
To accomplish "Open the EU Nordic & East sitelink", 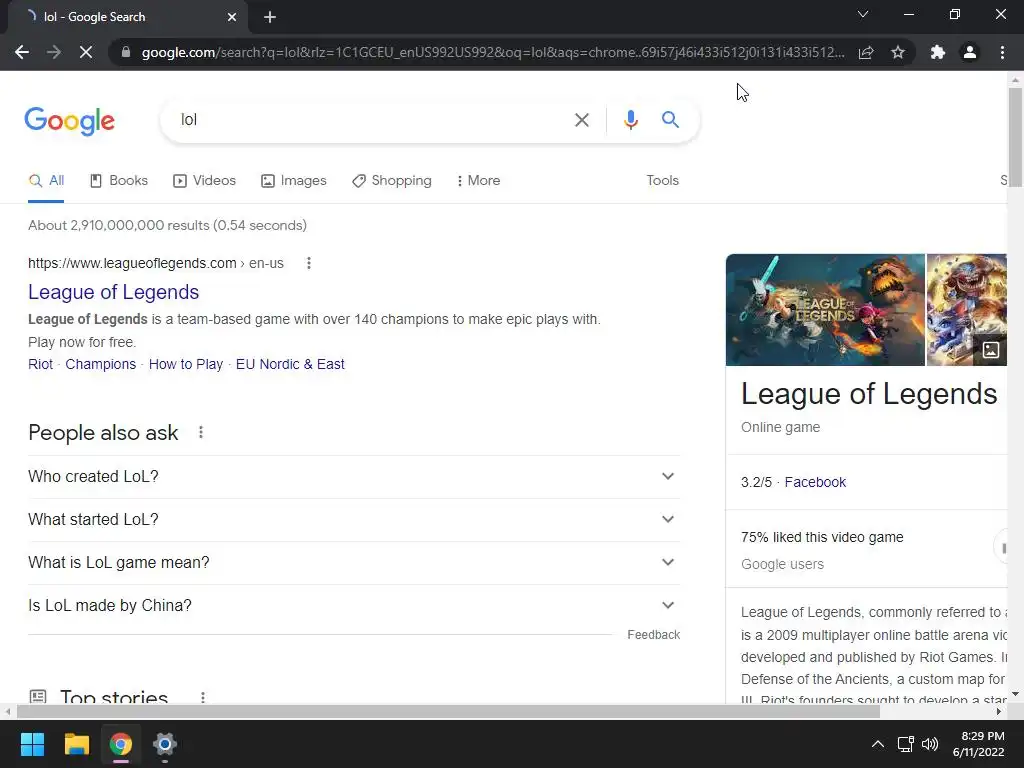I will click(x=290, y=364).
